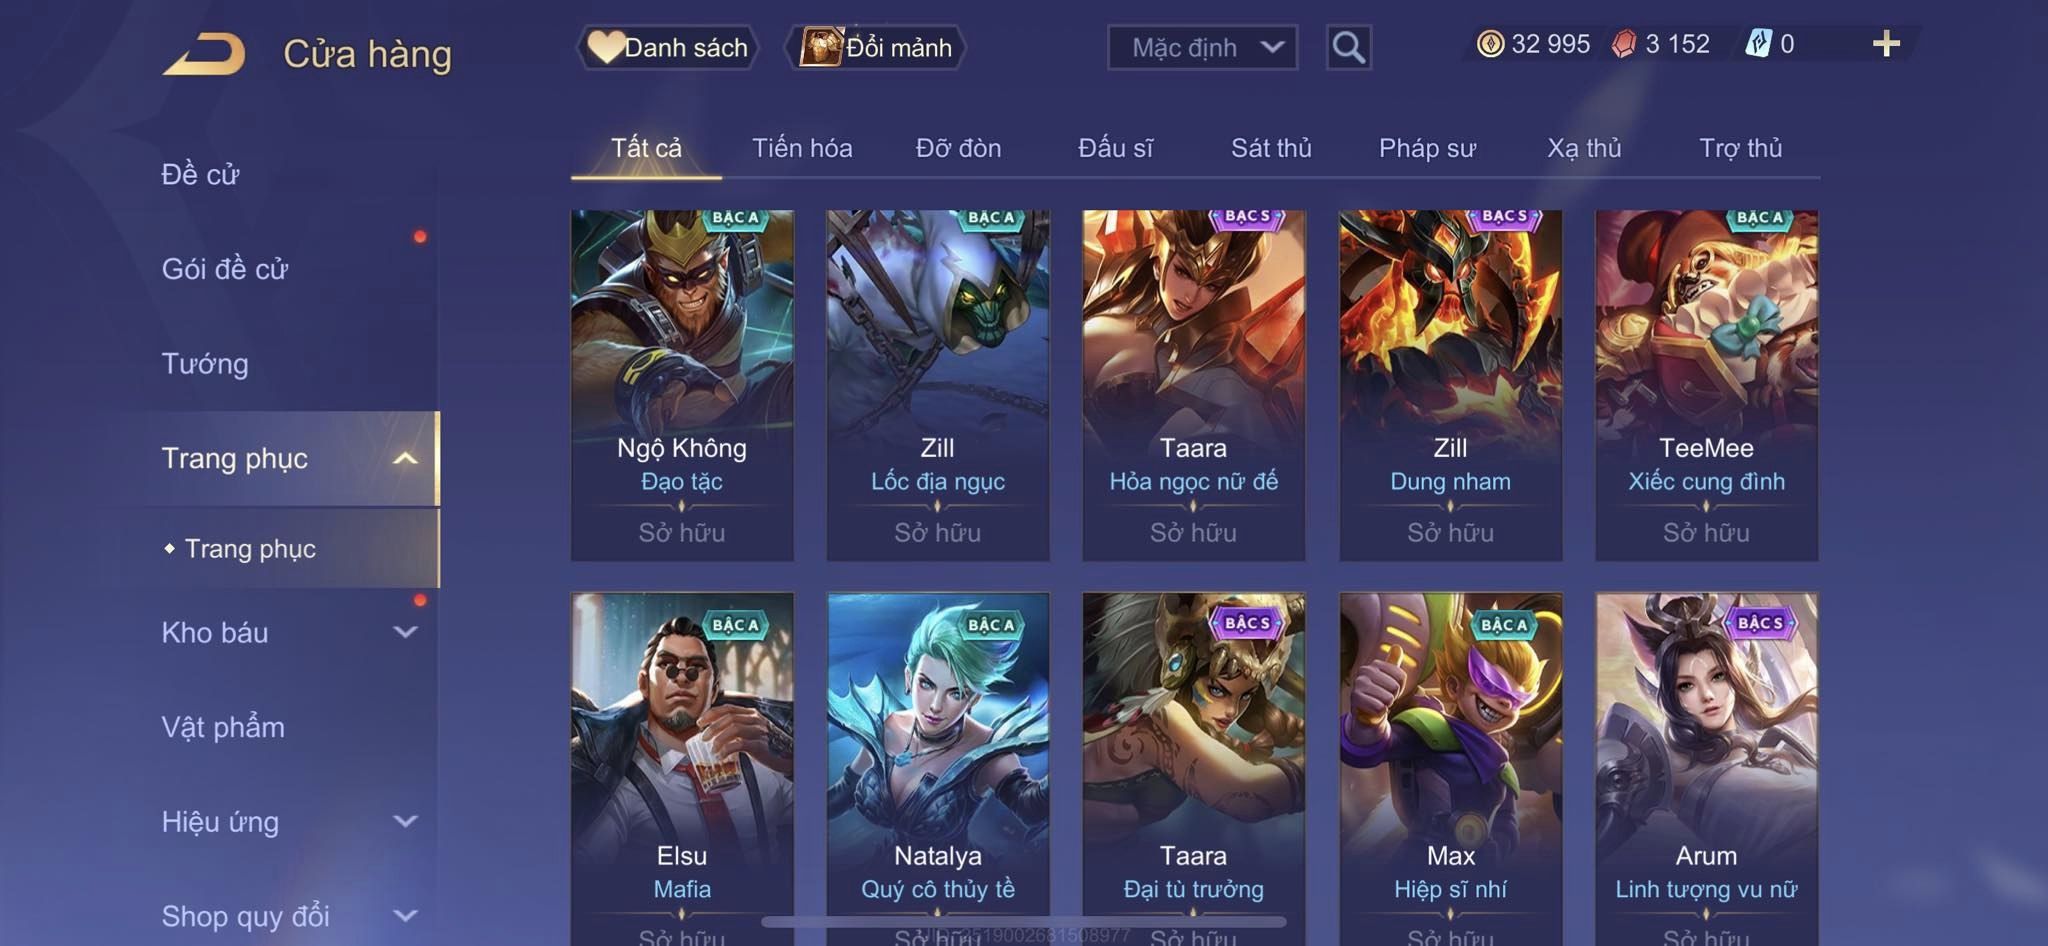Click the blue voucher currency icon
Viewport: 2048px width, 946px height.
click(1758, 44)
